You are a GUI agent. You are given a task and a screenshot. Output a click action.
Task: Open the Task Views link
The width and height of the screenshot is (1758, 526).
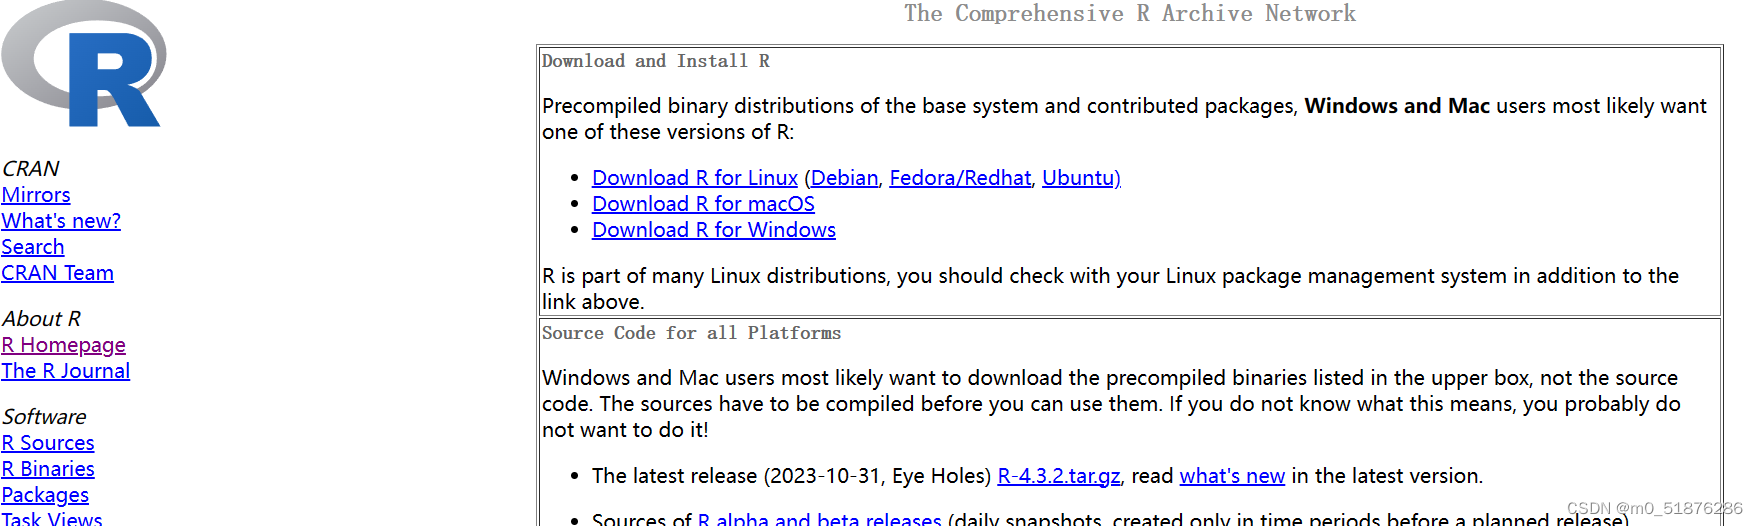coord(52,518)
